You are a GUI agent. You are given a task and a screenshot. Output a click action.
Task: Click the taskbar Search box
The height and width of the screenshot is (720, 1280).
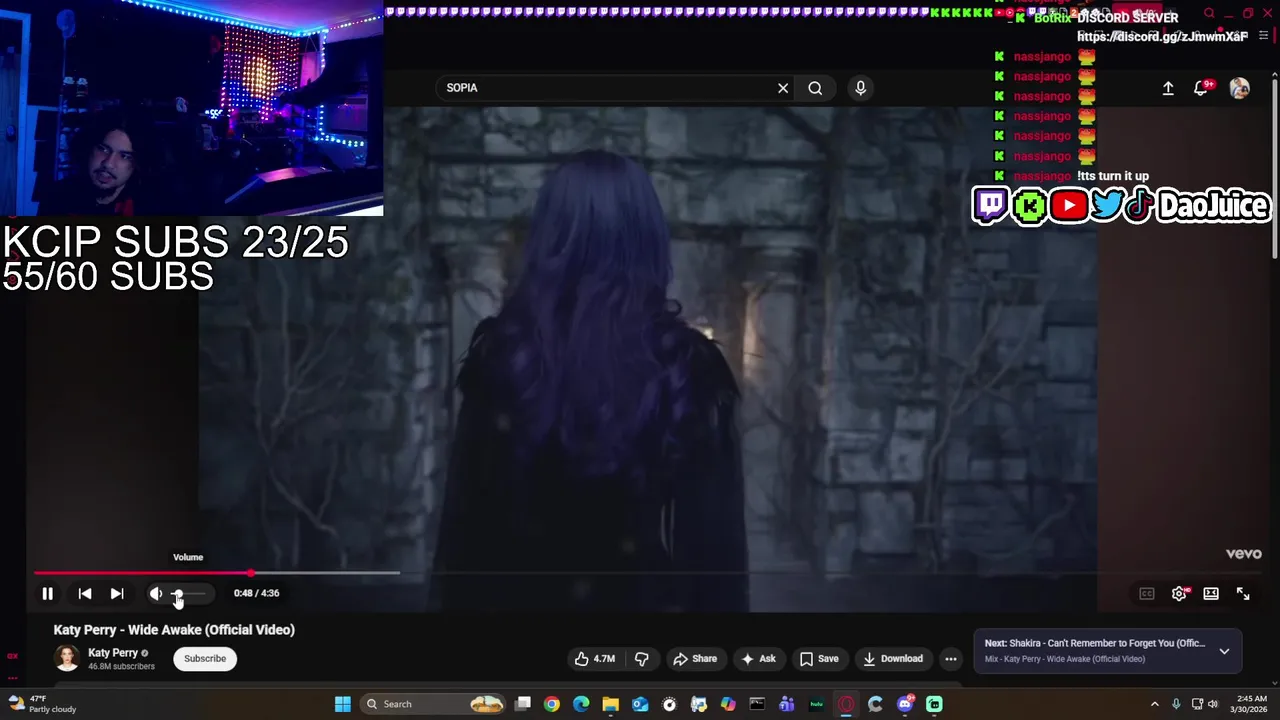click(x=433, y=704)
